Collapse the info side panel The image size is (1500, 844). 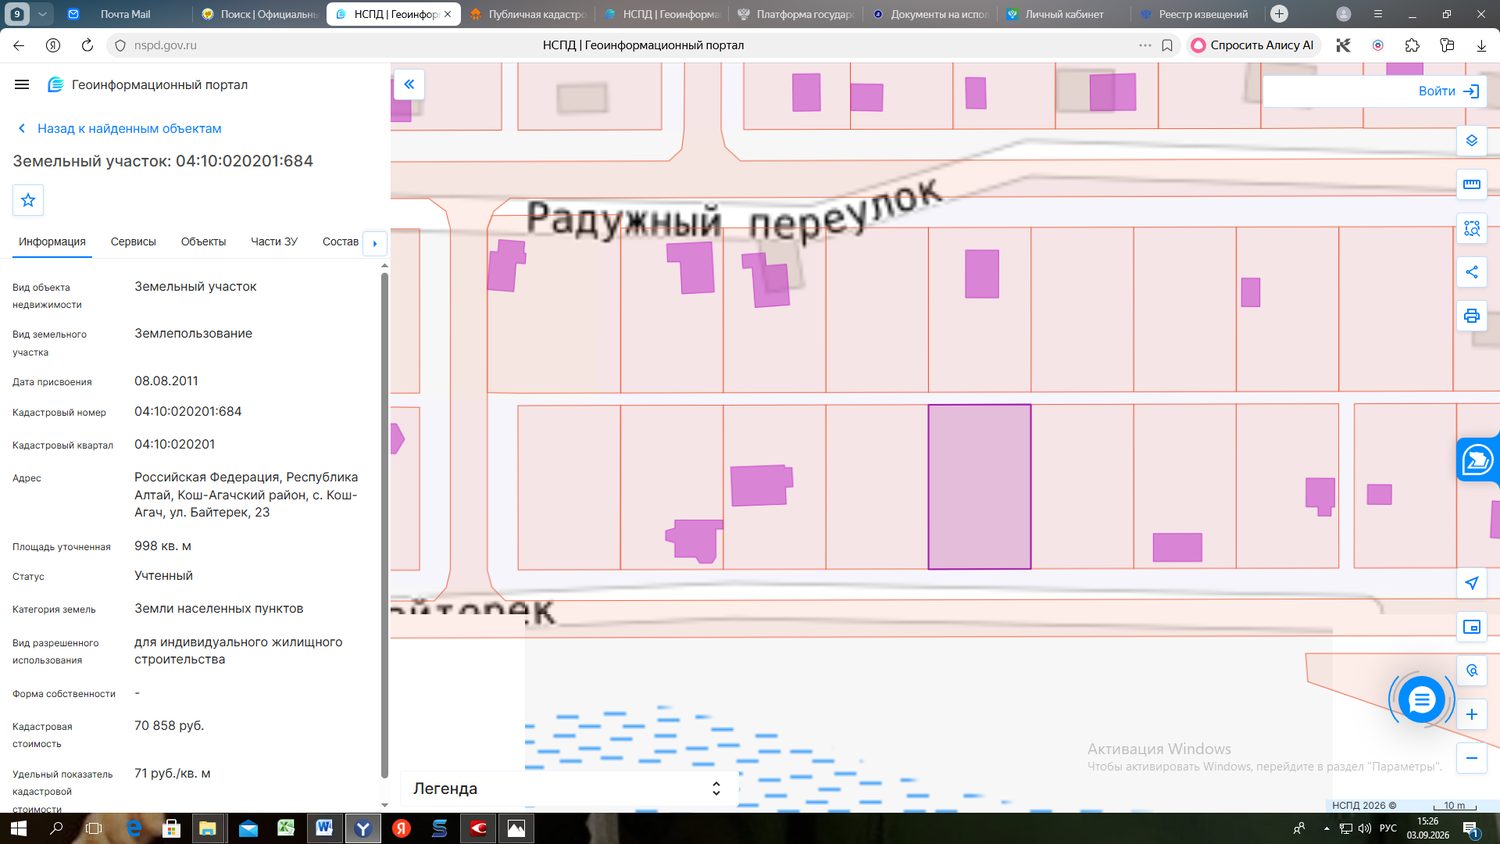(x=409, y=84)
